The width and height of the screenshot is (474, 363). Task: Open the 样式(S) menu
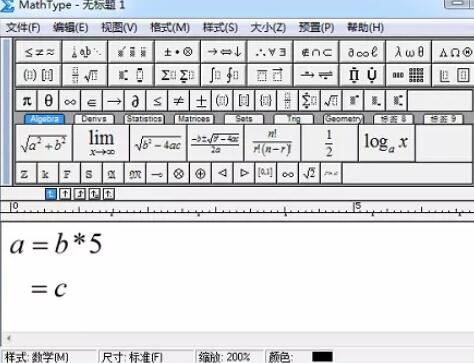220,27
